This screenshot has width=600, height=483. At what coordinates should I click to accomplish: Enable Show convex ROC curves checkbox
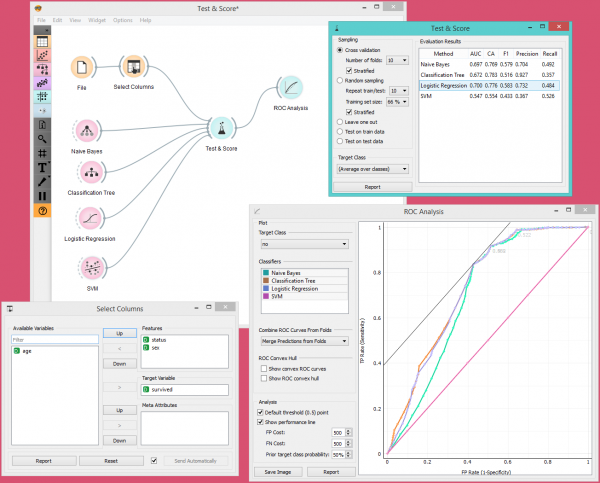coord(261,370)
